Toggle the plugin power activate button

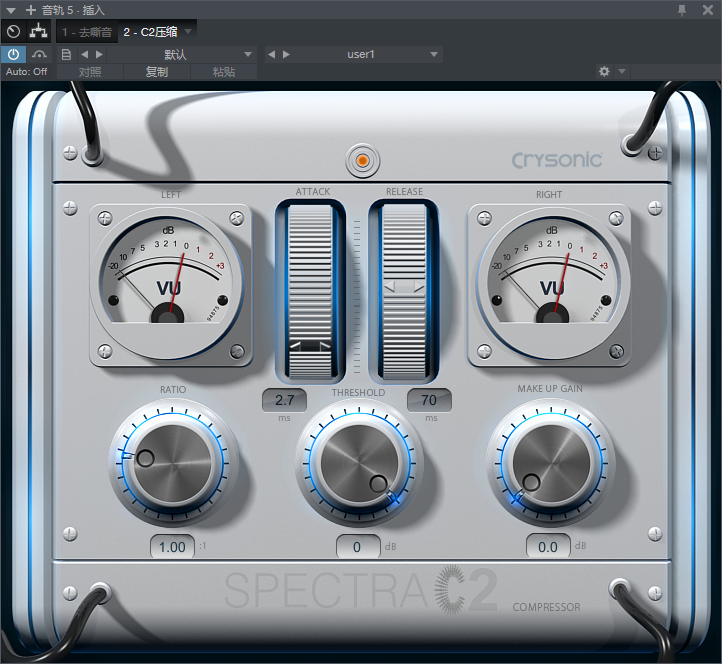click(13, 54)
